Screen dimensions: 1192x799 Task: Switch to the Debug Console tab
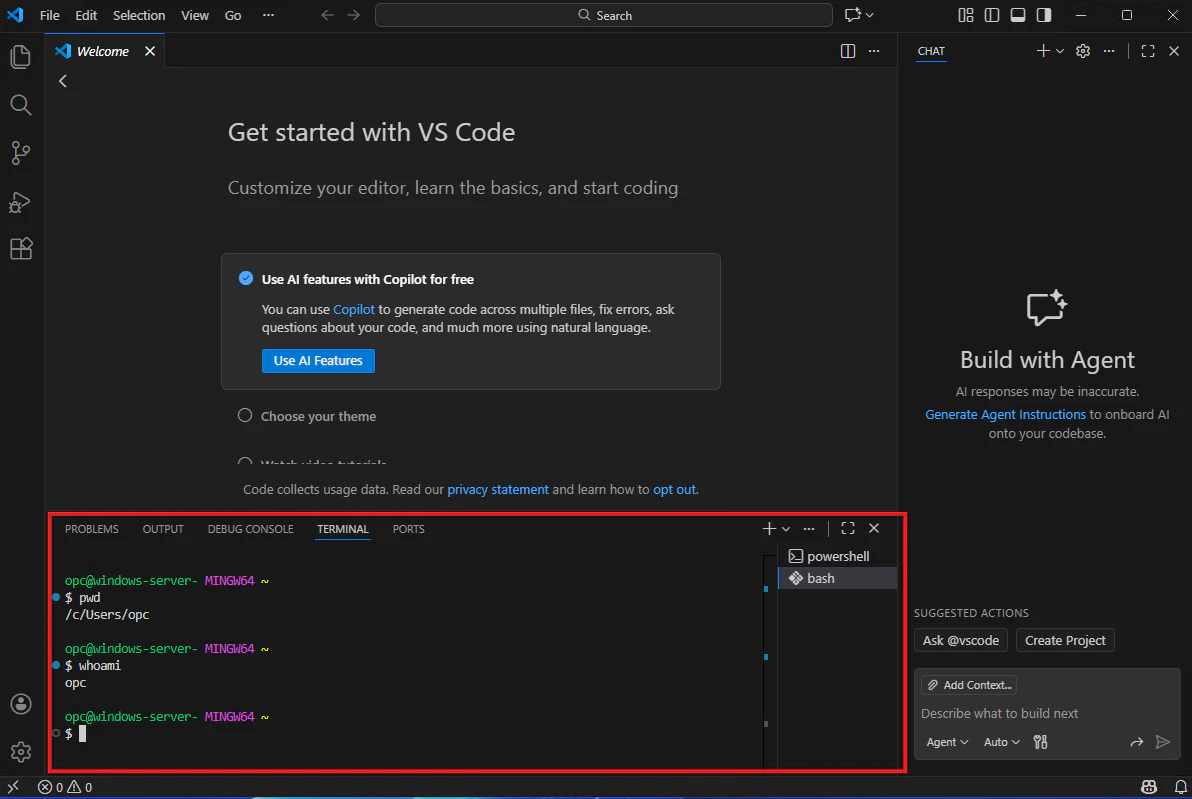pyautogui.click(x=250, y=529)
